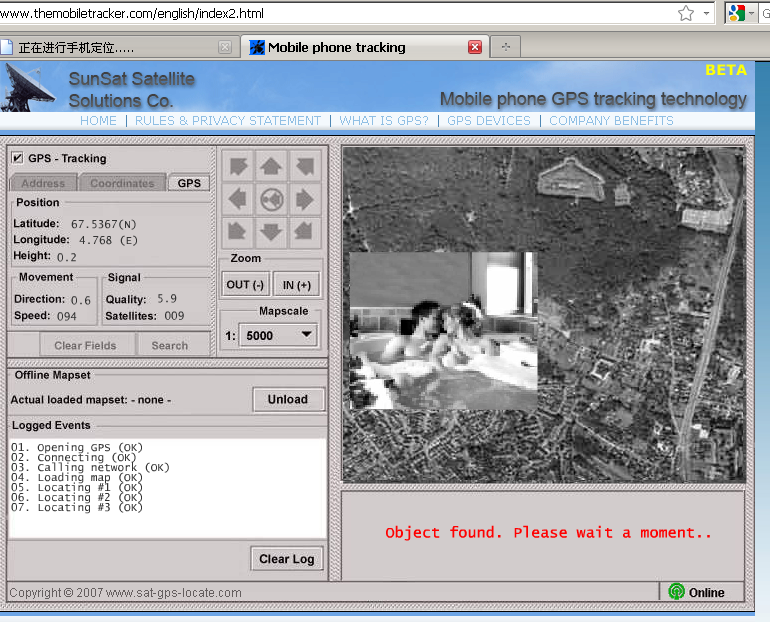Click the yellow BETA label
The height and width of the screenshot is (622, 770).
(x=726, y=70)
